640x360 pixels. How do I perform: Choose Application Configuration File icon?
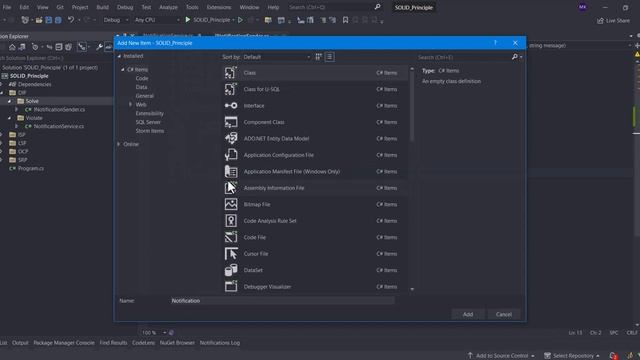coord(231,155)
